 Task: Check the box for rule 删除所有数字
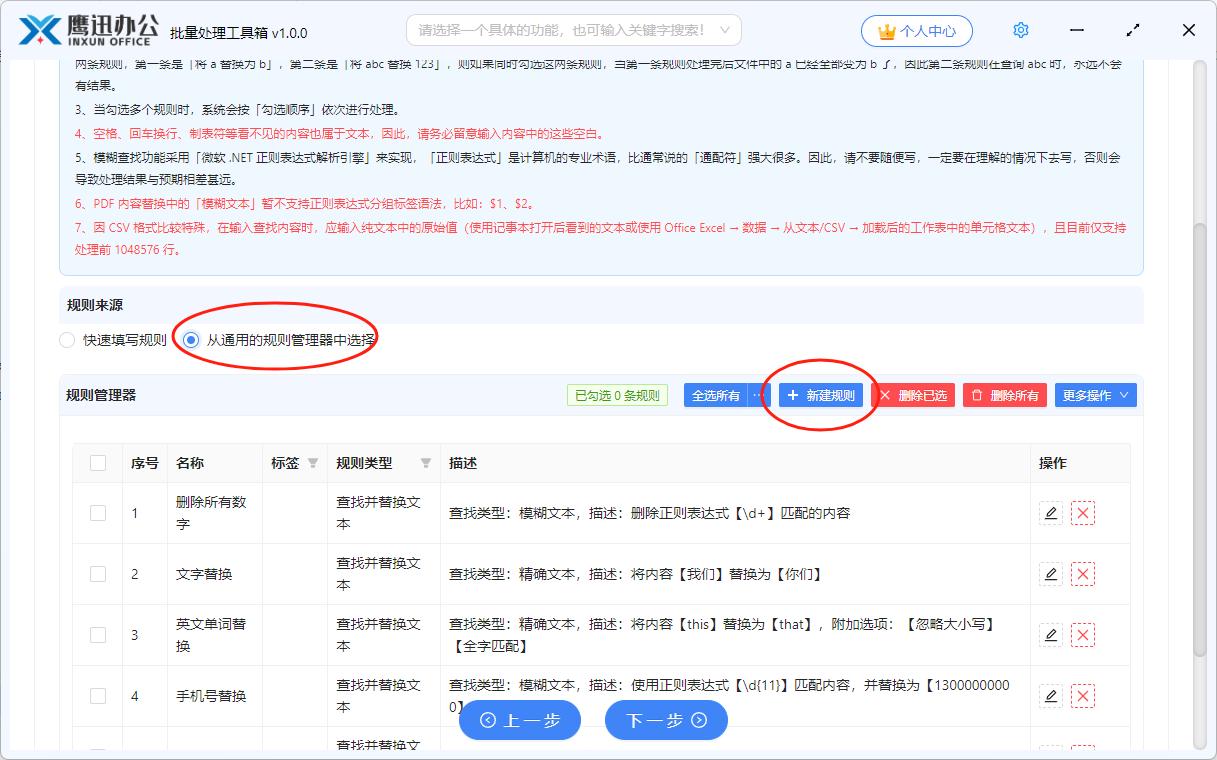point(98,513)
